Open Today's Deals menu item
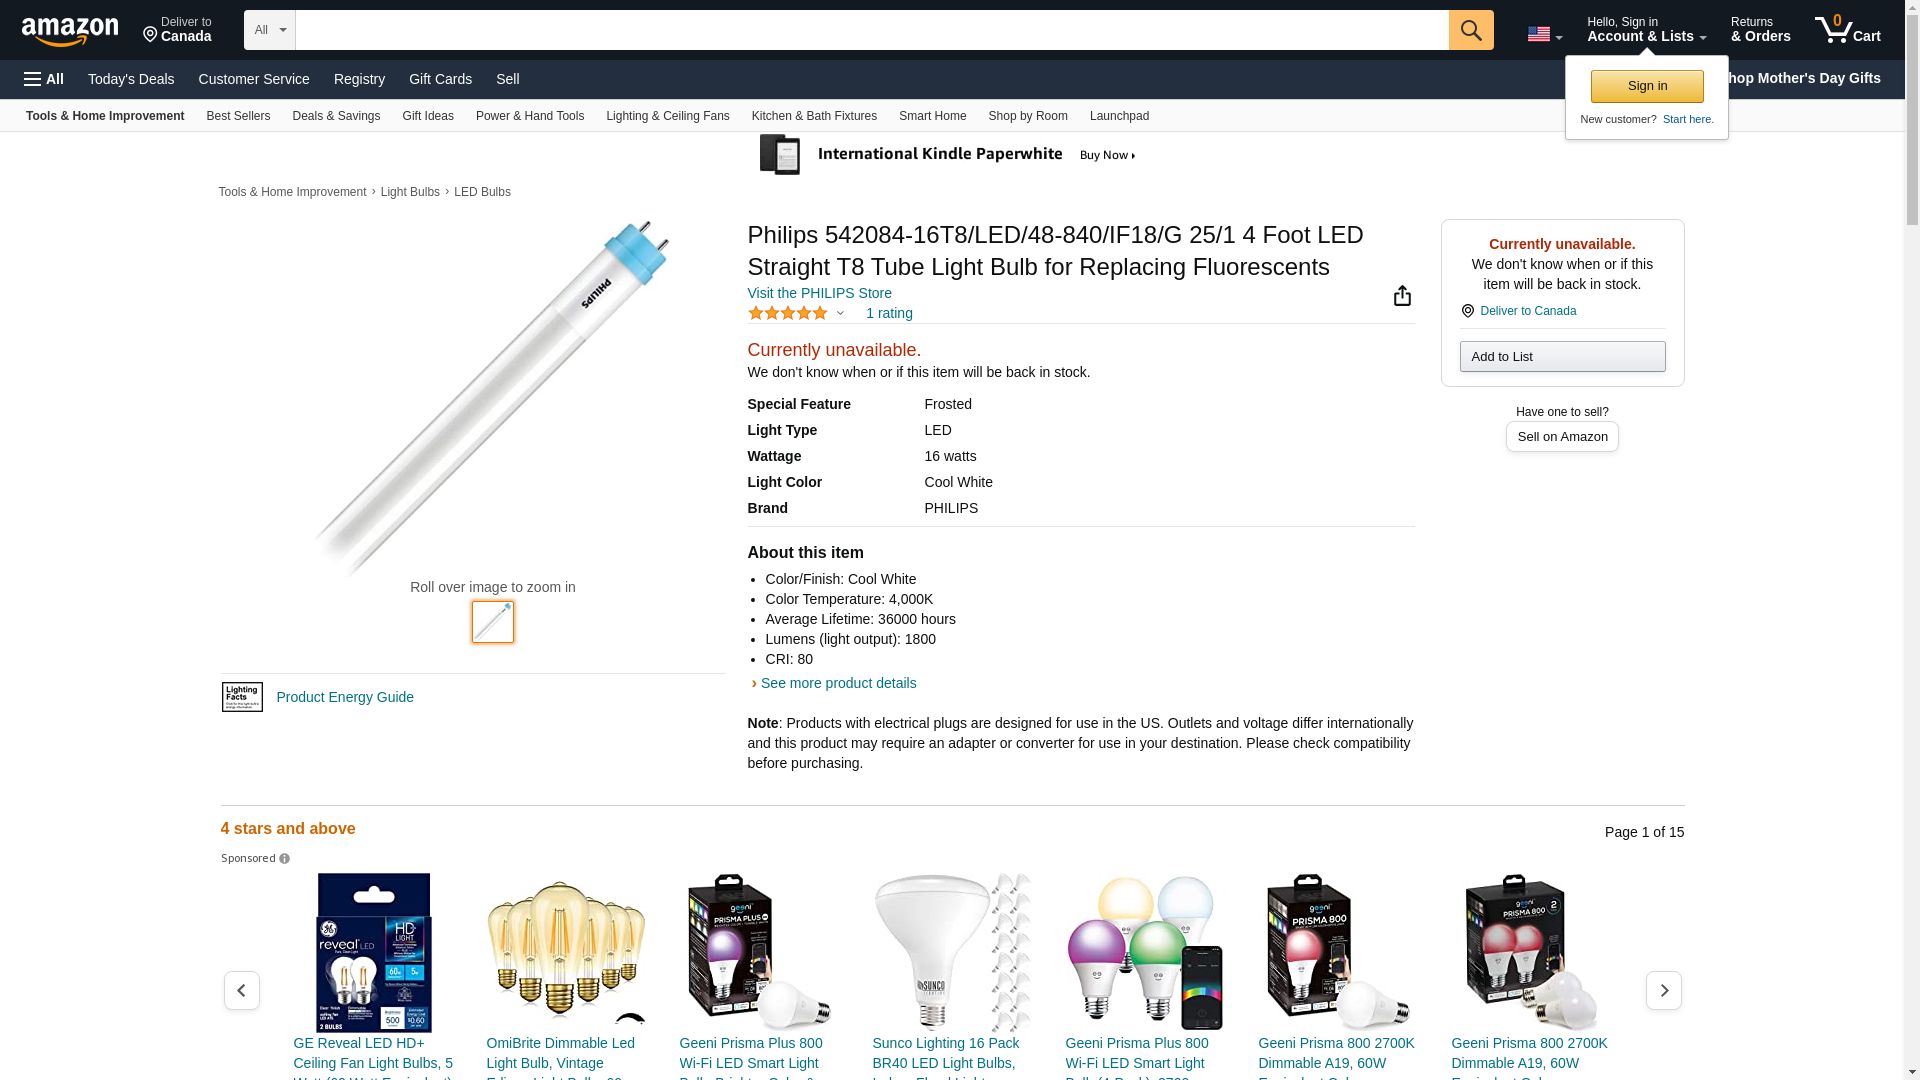1920x1080 pixels. (x=131, y=79)
